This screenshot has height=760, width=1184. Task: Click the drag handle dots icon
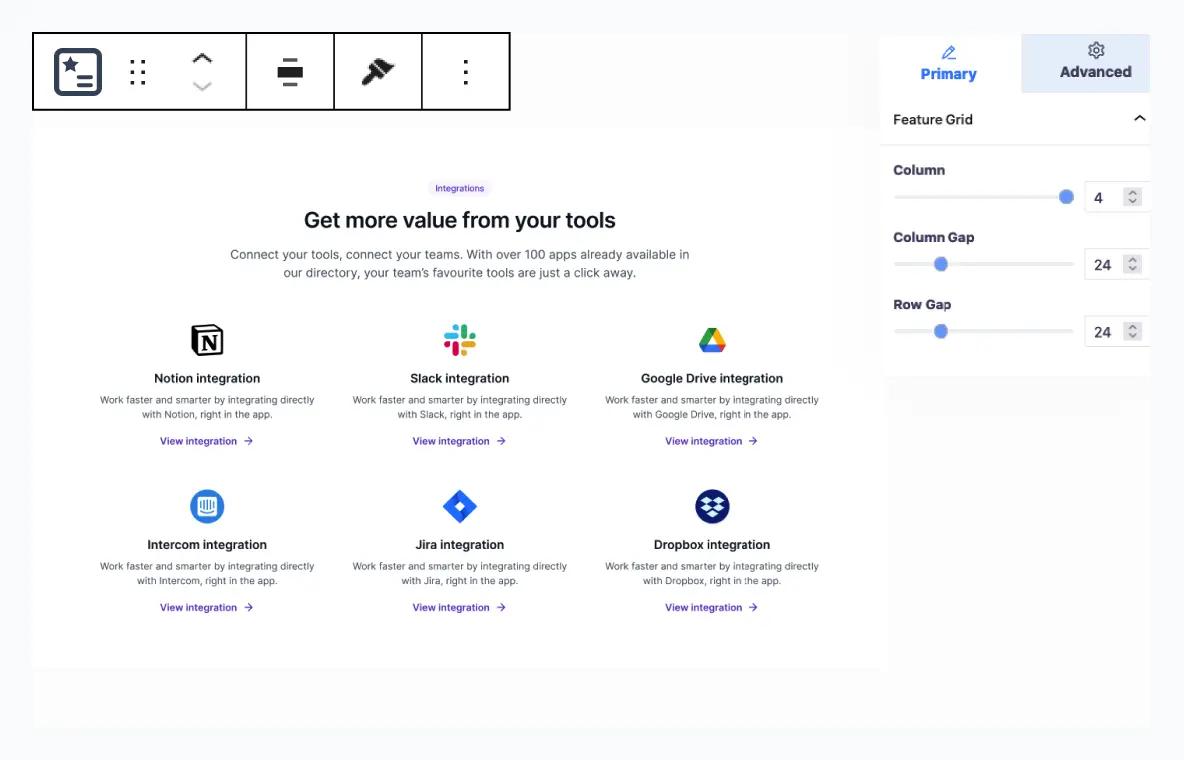[138, 71]
